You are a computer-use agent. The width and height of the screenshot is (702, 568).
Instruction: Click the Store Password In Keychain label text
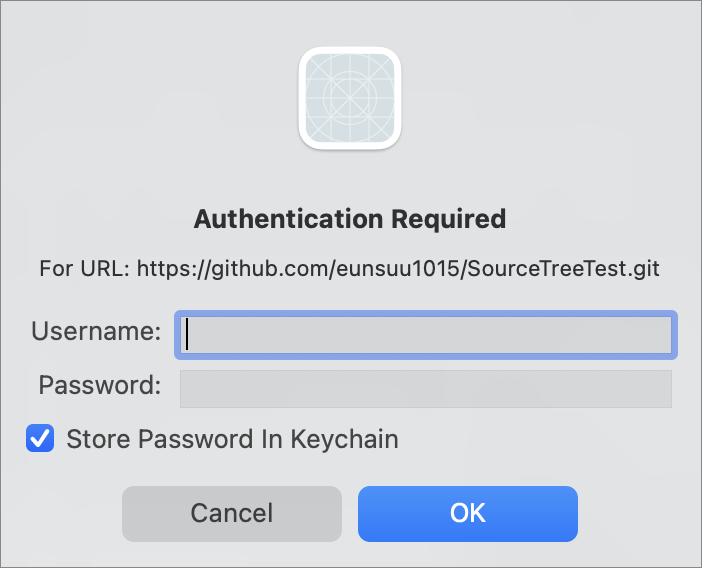[x=232, y=439]
